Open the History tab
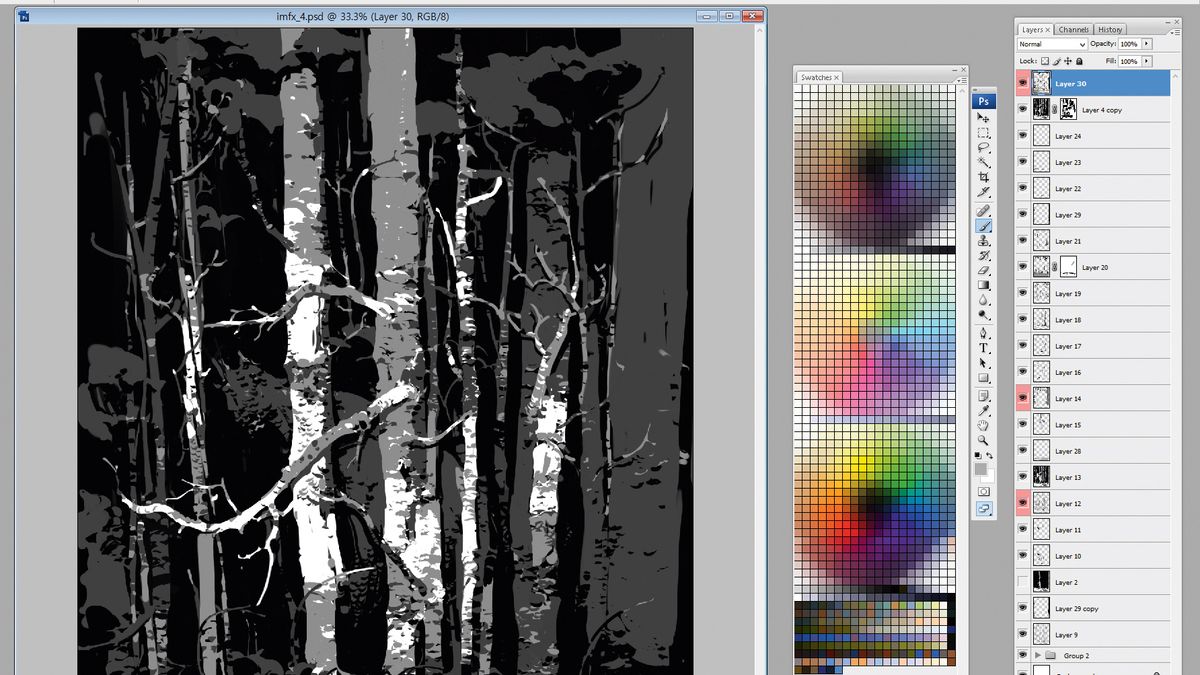The width and height of the screenshot is (1200, 675). pos(1110,29)
